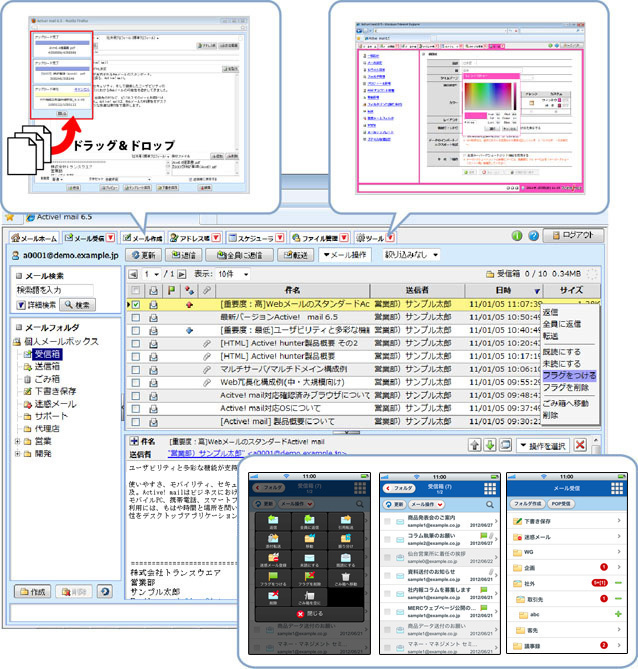638x669 pixels.
Task: Click favorites star icon beside browser tab
Action: [9, 217]
